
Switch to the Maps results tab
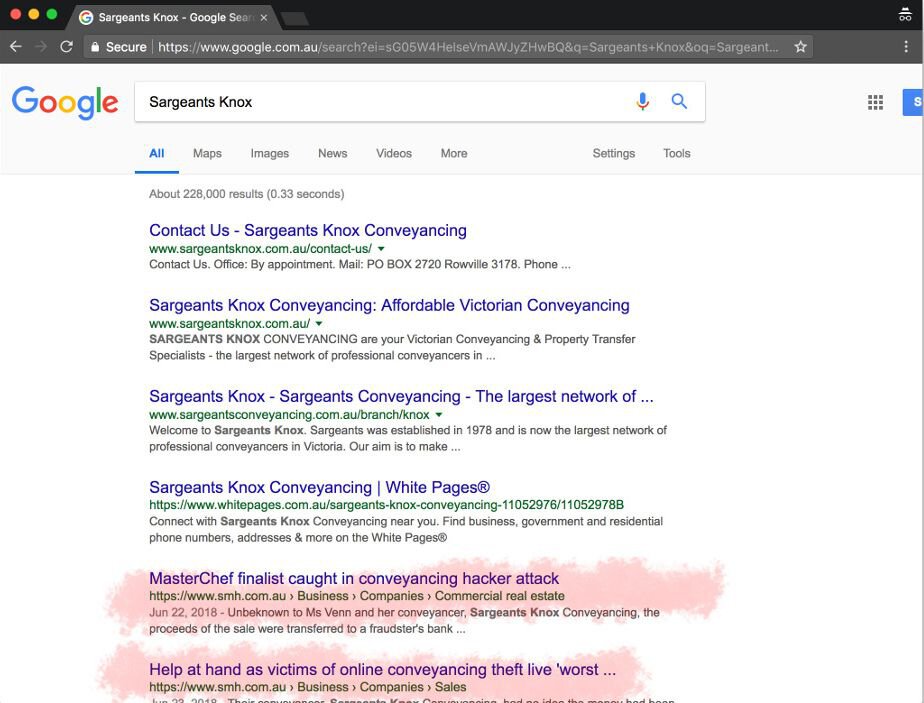207,153
